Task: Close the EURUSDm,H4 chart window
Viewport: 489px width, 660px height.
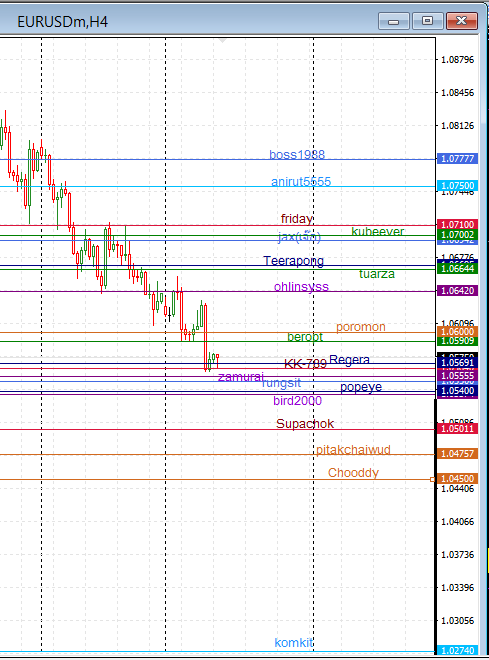Action: pyautogui.click(x=461, y=21)
